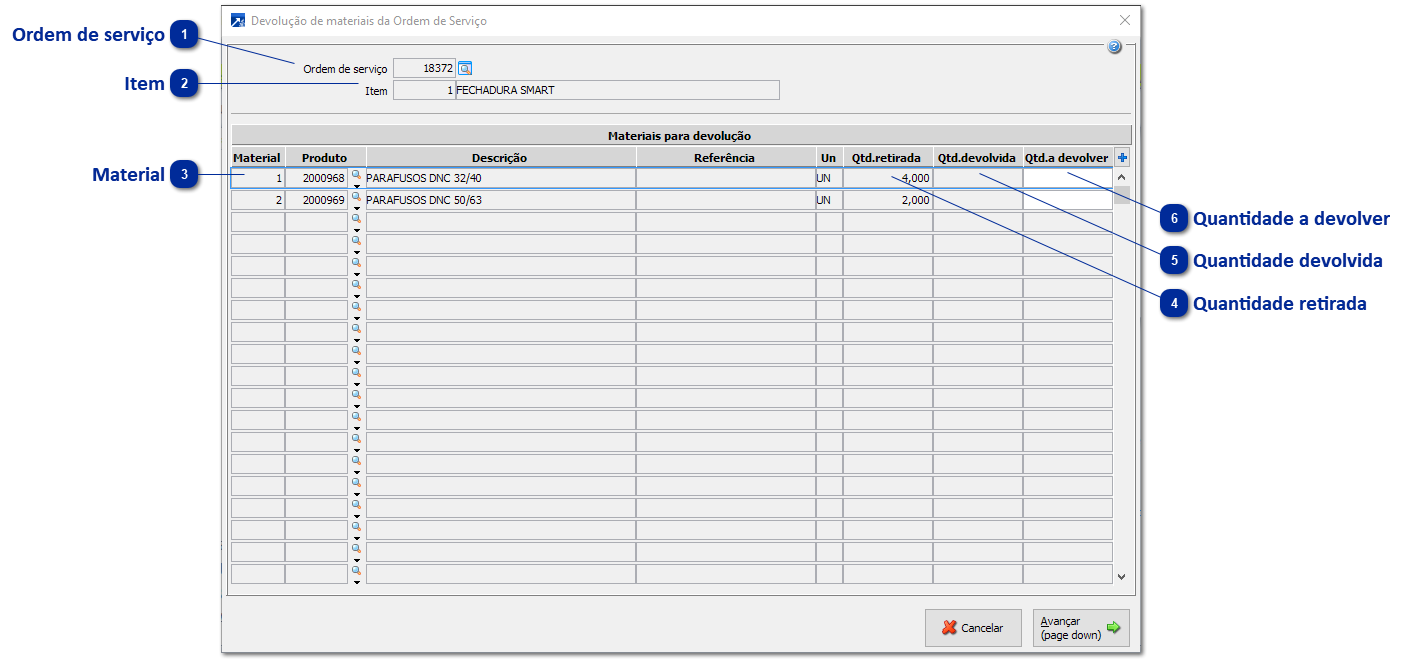Select the PARAFUSOS DNC 50/63 description cell

click(x=500, y=200)
